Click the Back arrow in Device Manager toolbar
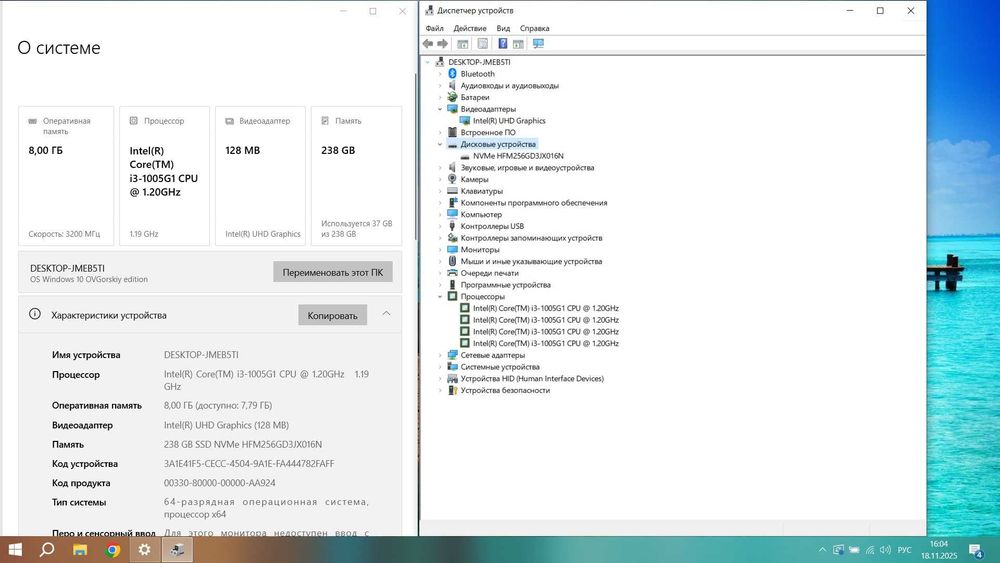Image resolution: width=1000 pixels, height=563 pixels. point(427,44)
